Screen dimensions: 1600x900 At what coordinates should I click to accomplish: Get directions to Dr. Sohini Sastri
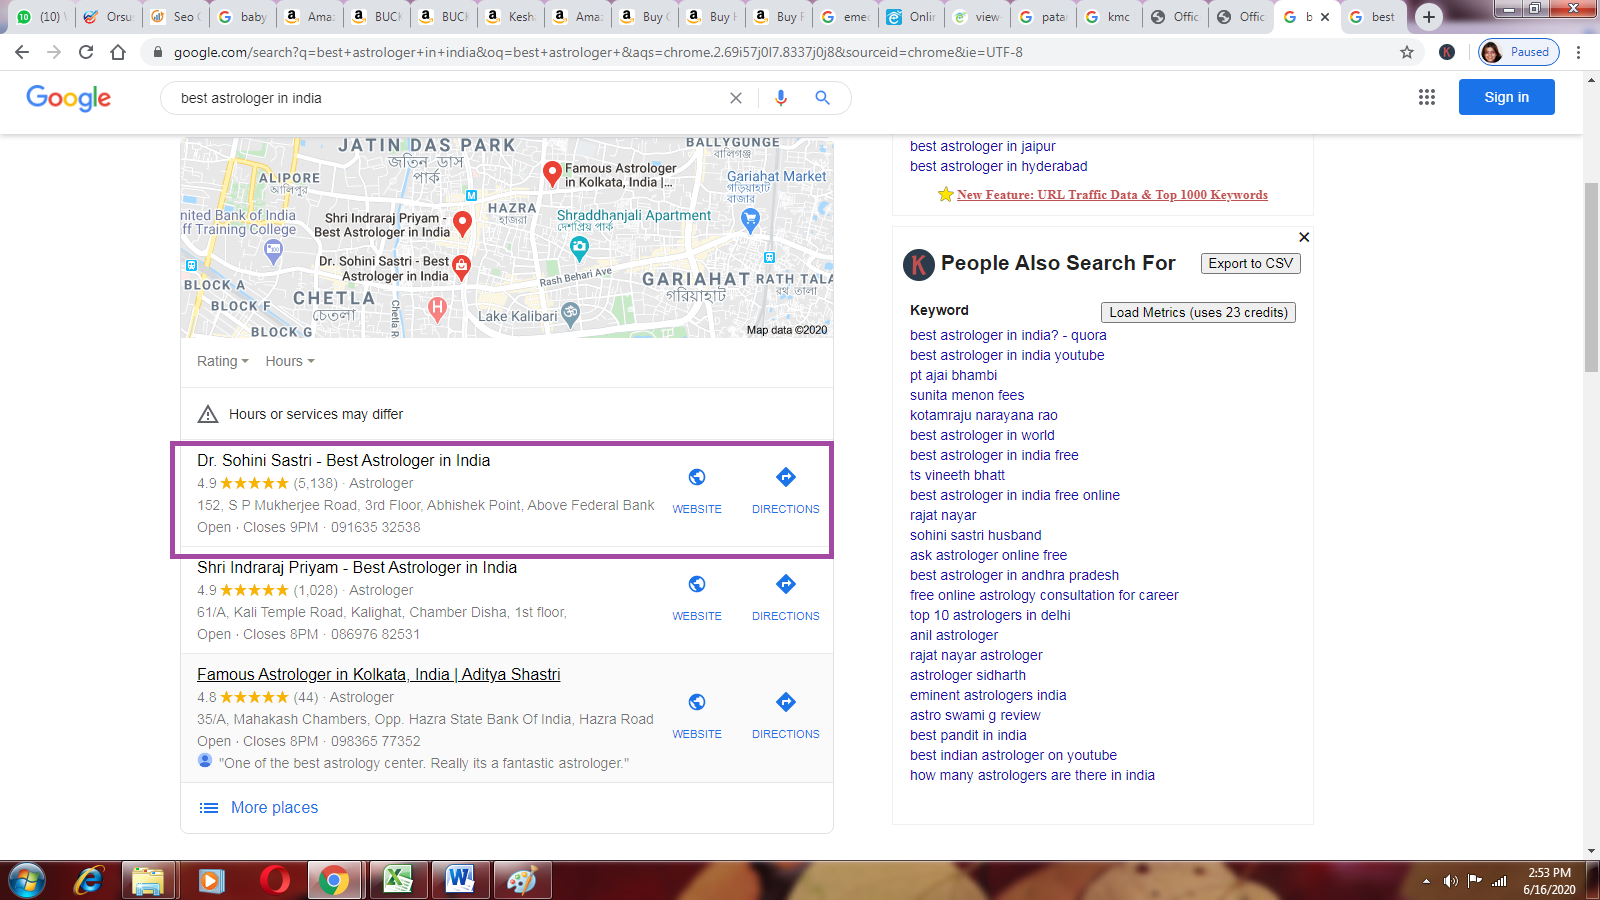click(786, 477)
